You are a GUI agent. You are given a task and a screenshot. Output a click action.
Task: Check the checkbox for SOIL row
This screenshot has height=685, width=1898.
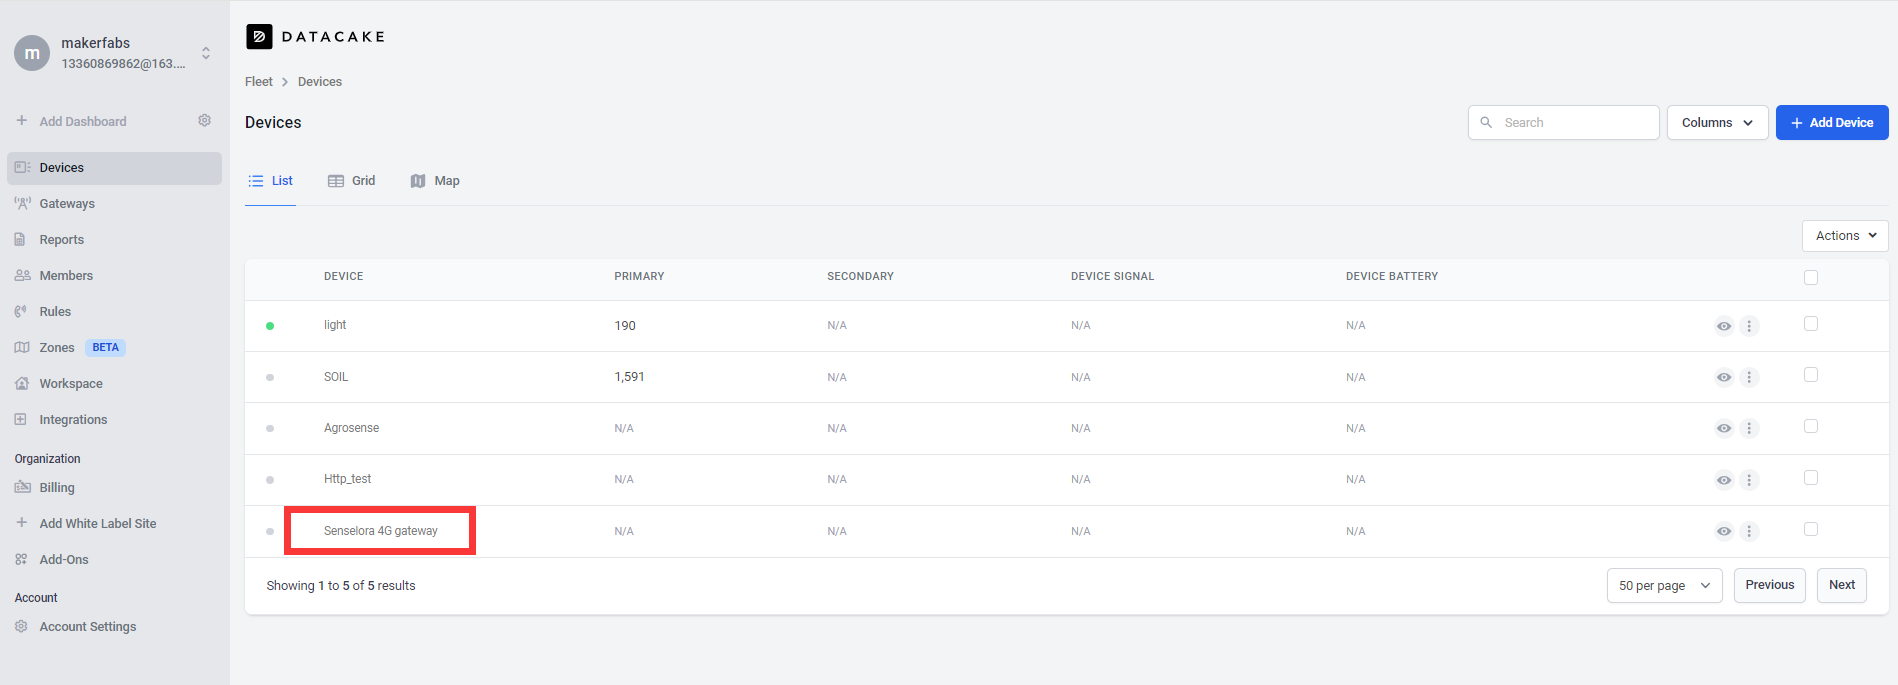[x=1811, y=375]
